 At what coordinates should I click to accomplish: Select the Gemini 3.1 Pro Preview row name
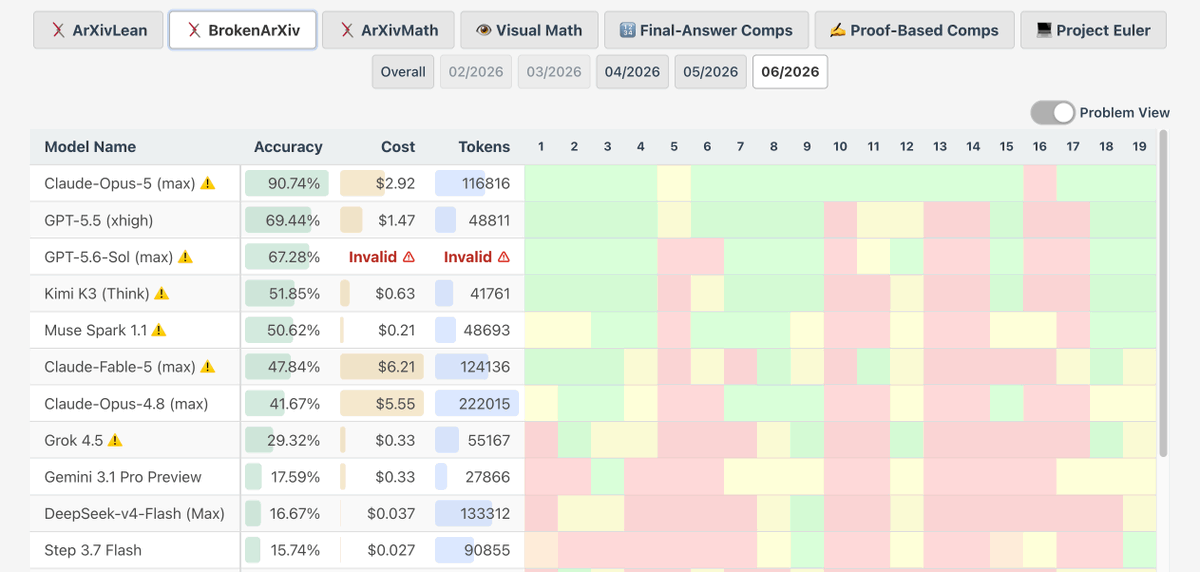pos(123,477)
